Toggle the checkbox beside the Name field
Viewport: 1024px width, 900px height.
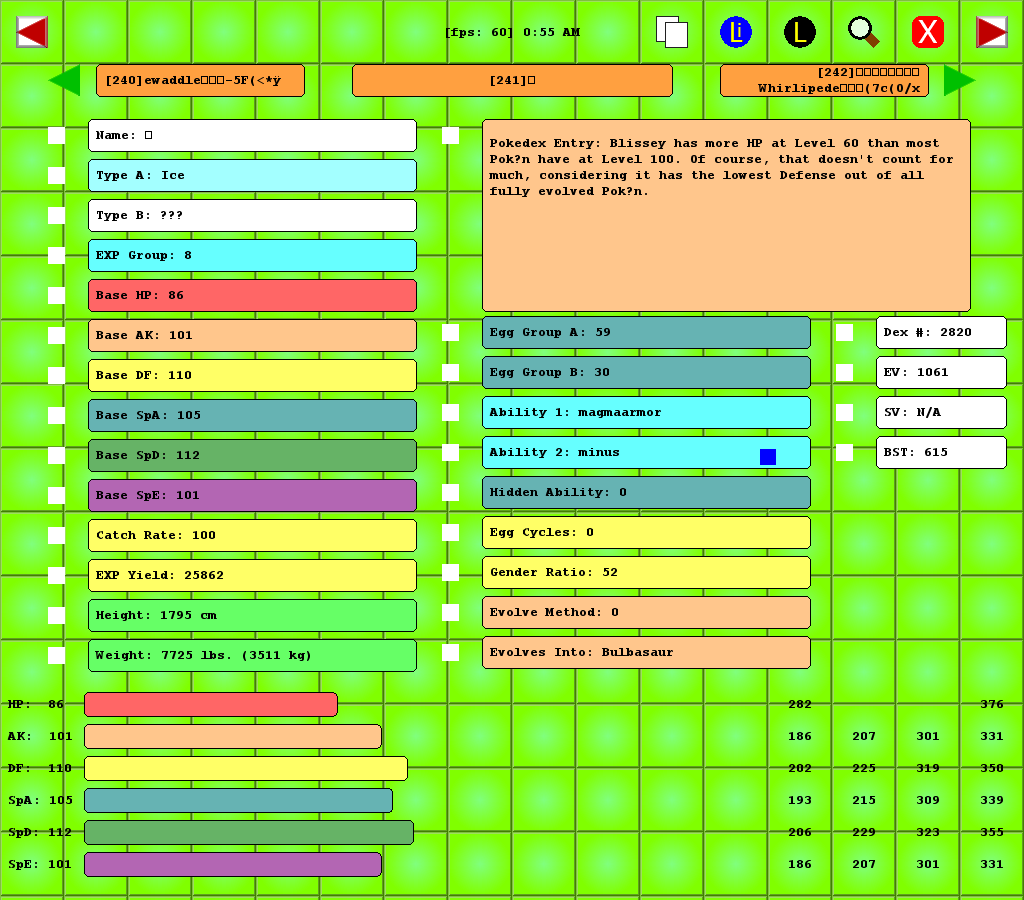point(57,136)
